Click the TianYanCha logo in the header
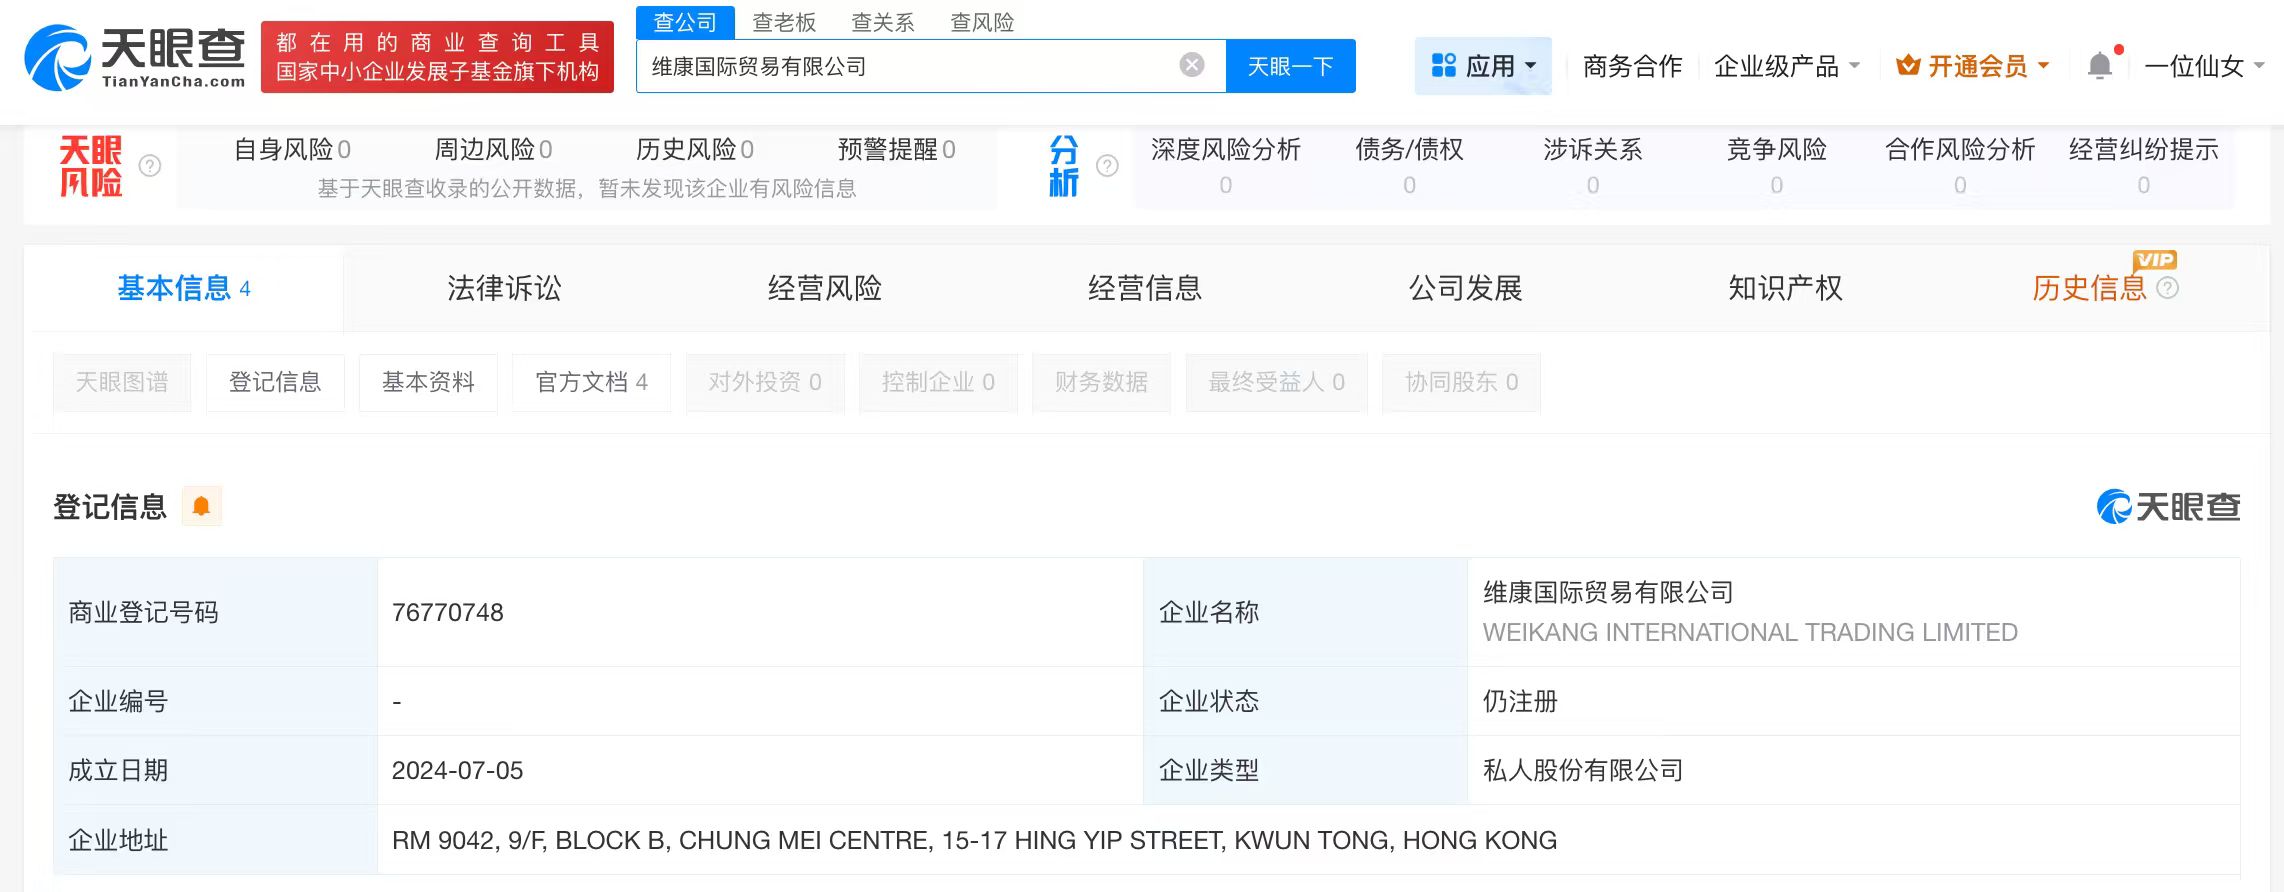 tap(135, 58)
